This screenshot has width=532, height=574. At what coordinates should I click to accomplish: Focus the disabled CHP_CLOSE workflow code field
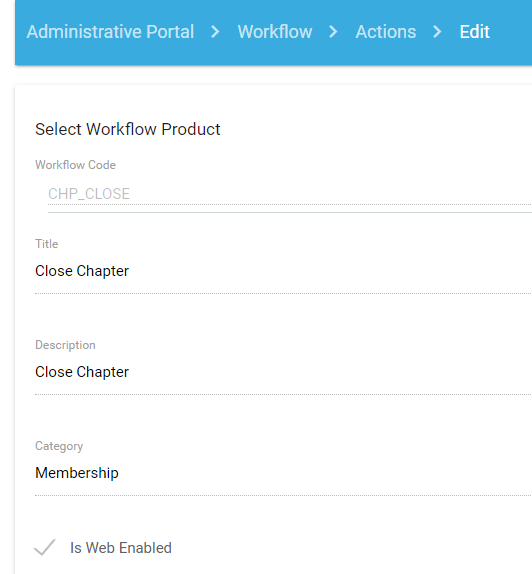(290, 194)
